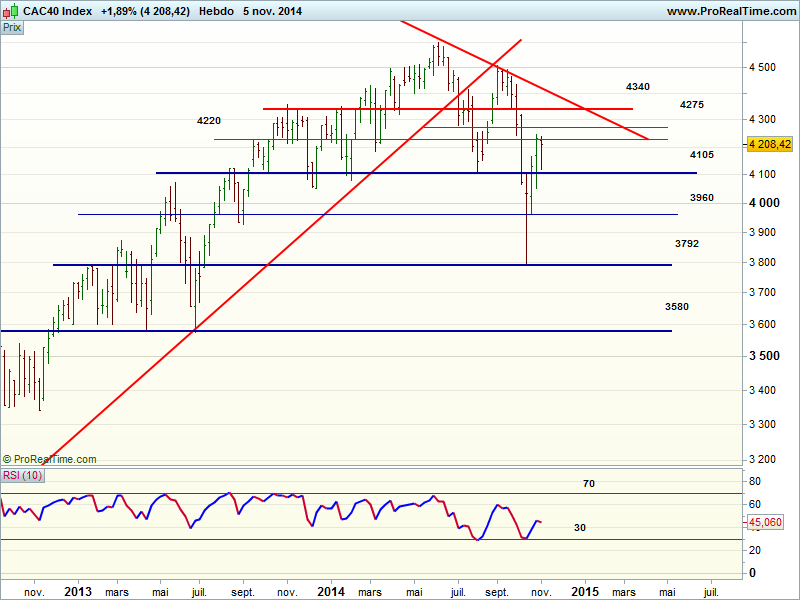The image size is (800, 600).
Task: Select the Prix panel label
Action: click(x=12, y=28)
